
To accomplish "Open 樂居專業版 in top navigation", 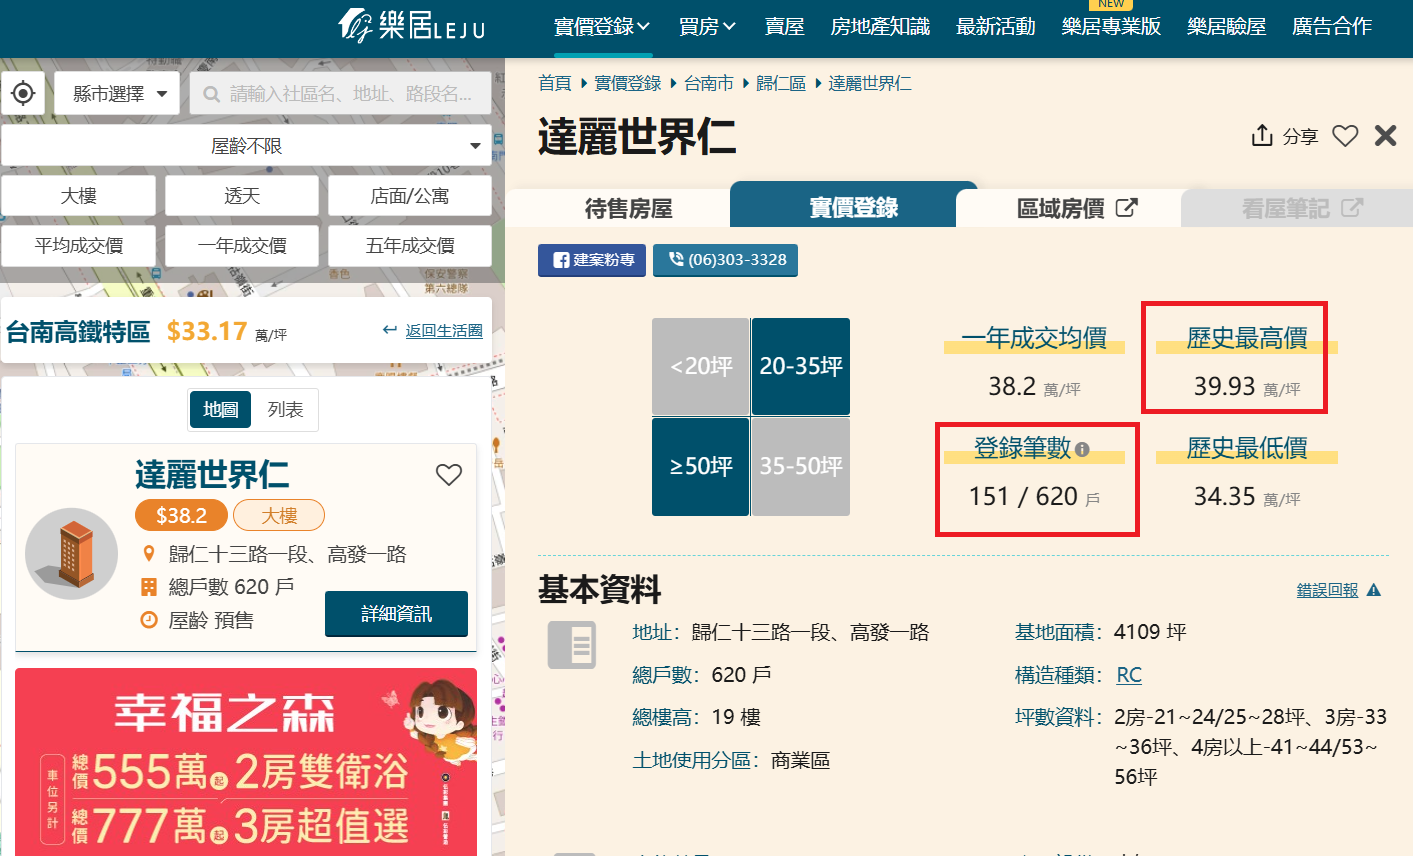I will click(1111, 27).
